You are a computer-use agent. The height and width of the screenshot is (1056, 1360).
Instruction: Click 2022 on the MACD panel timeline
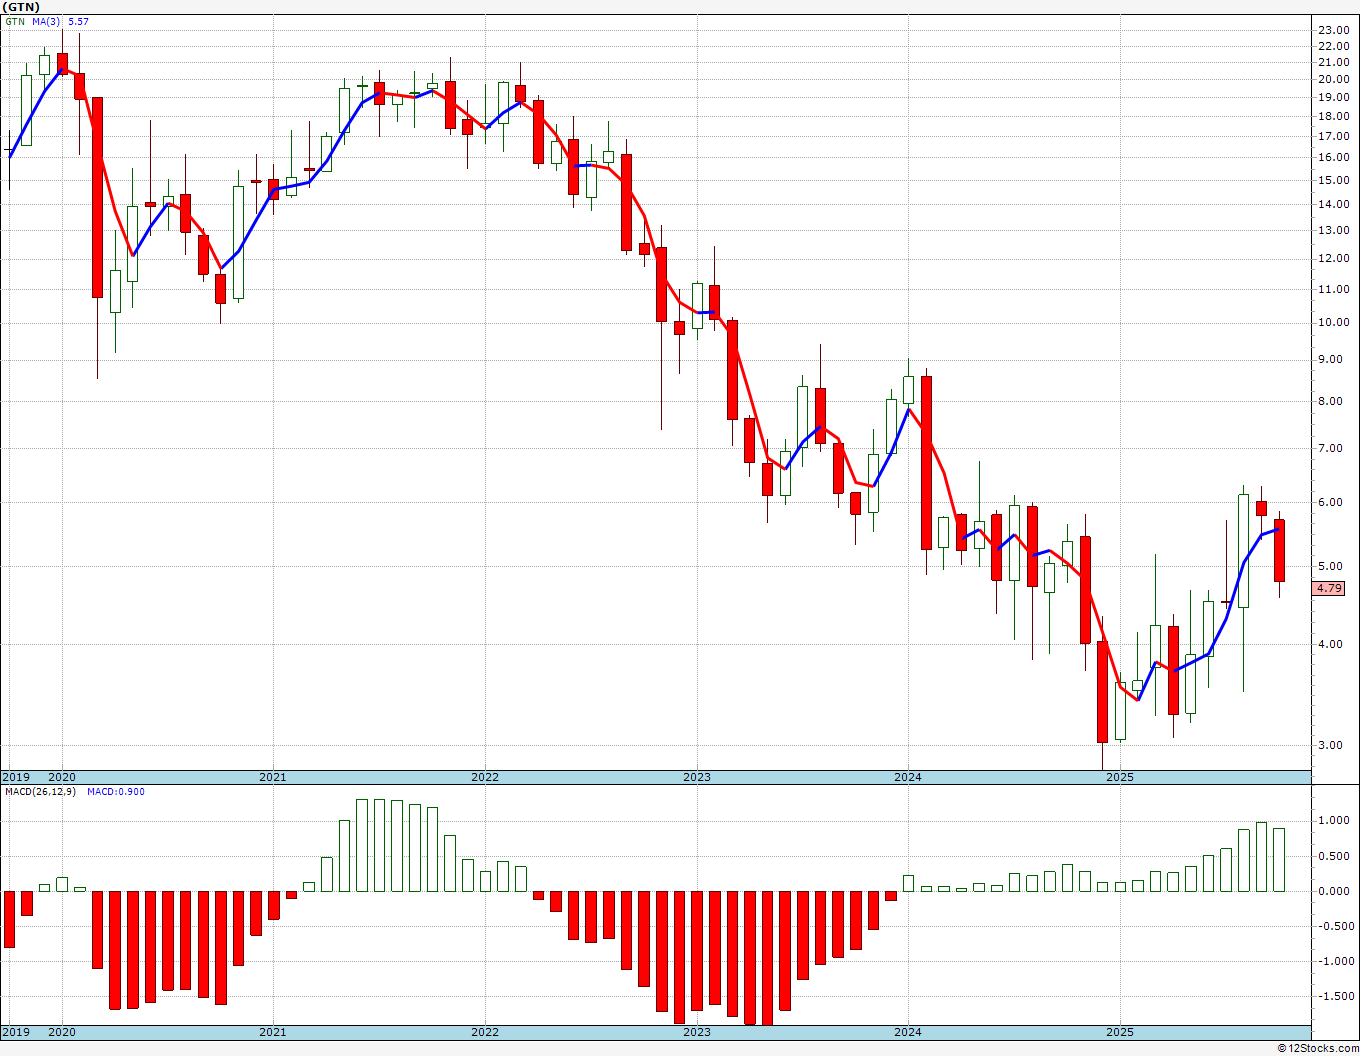pos(485,1033)
